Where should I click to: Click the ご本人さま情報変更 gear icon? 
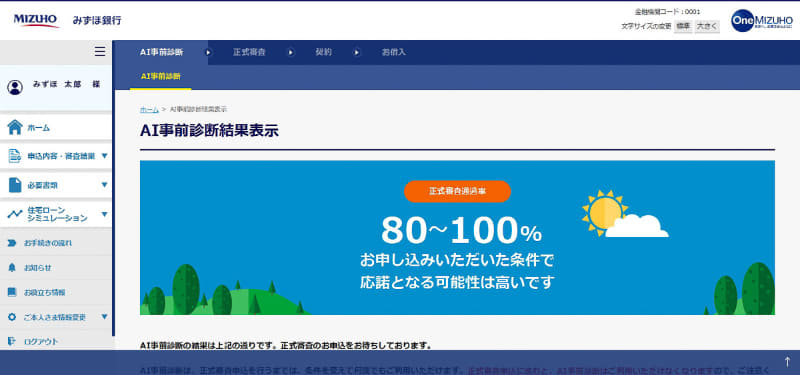click(12, 317)
